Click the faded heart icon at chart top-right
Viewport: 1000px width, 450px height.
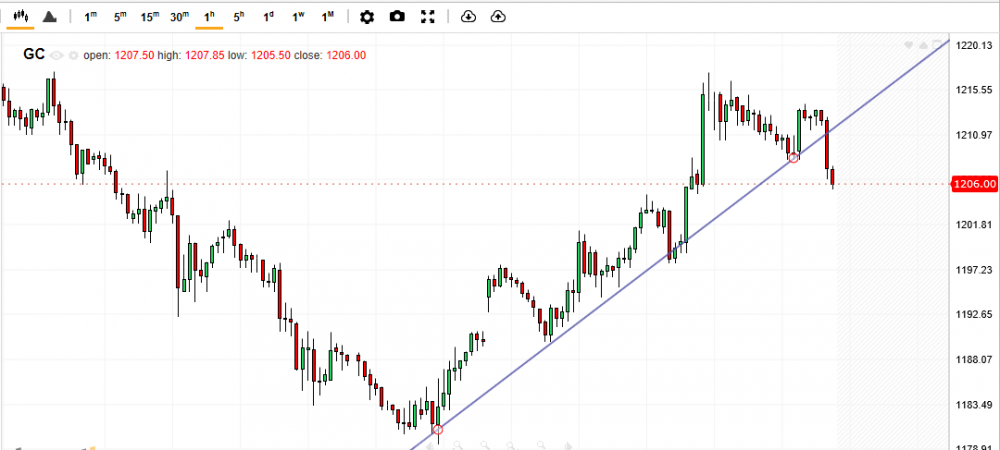coord(909,46)
